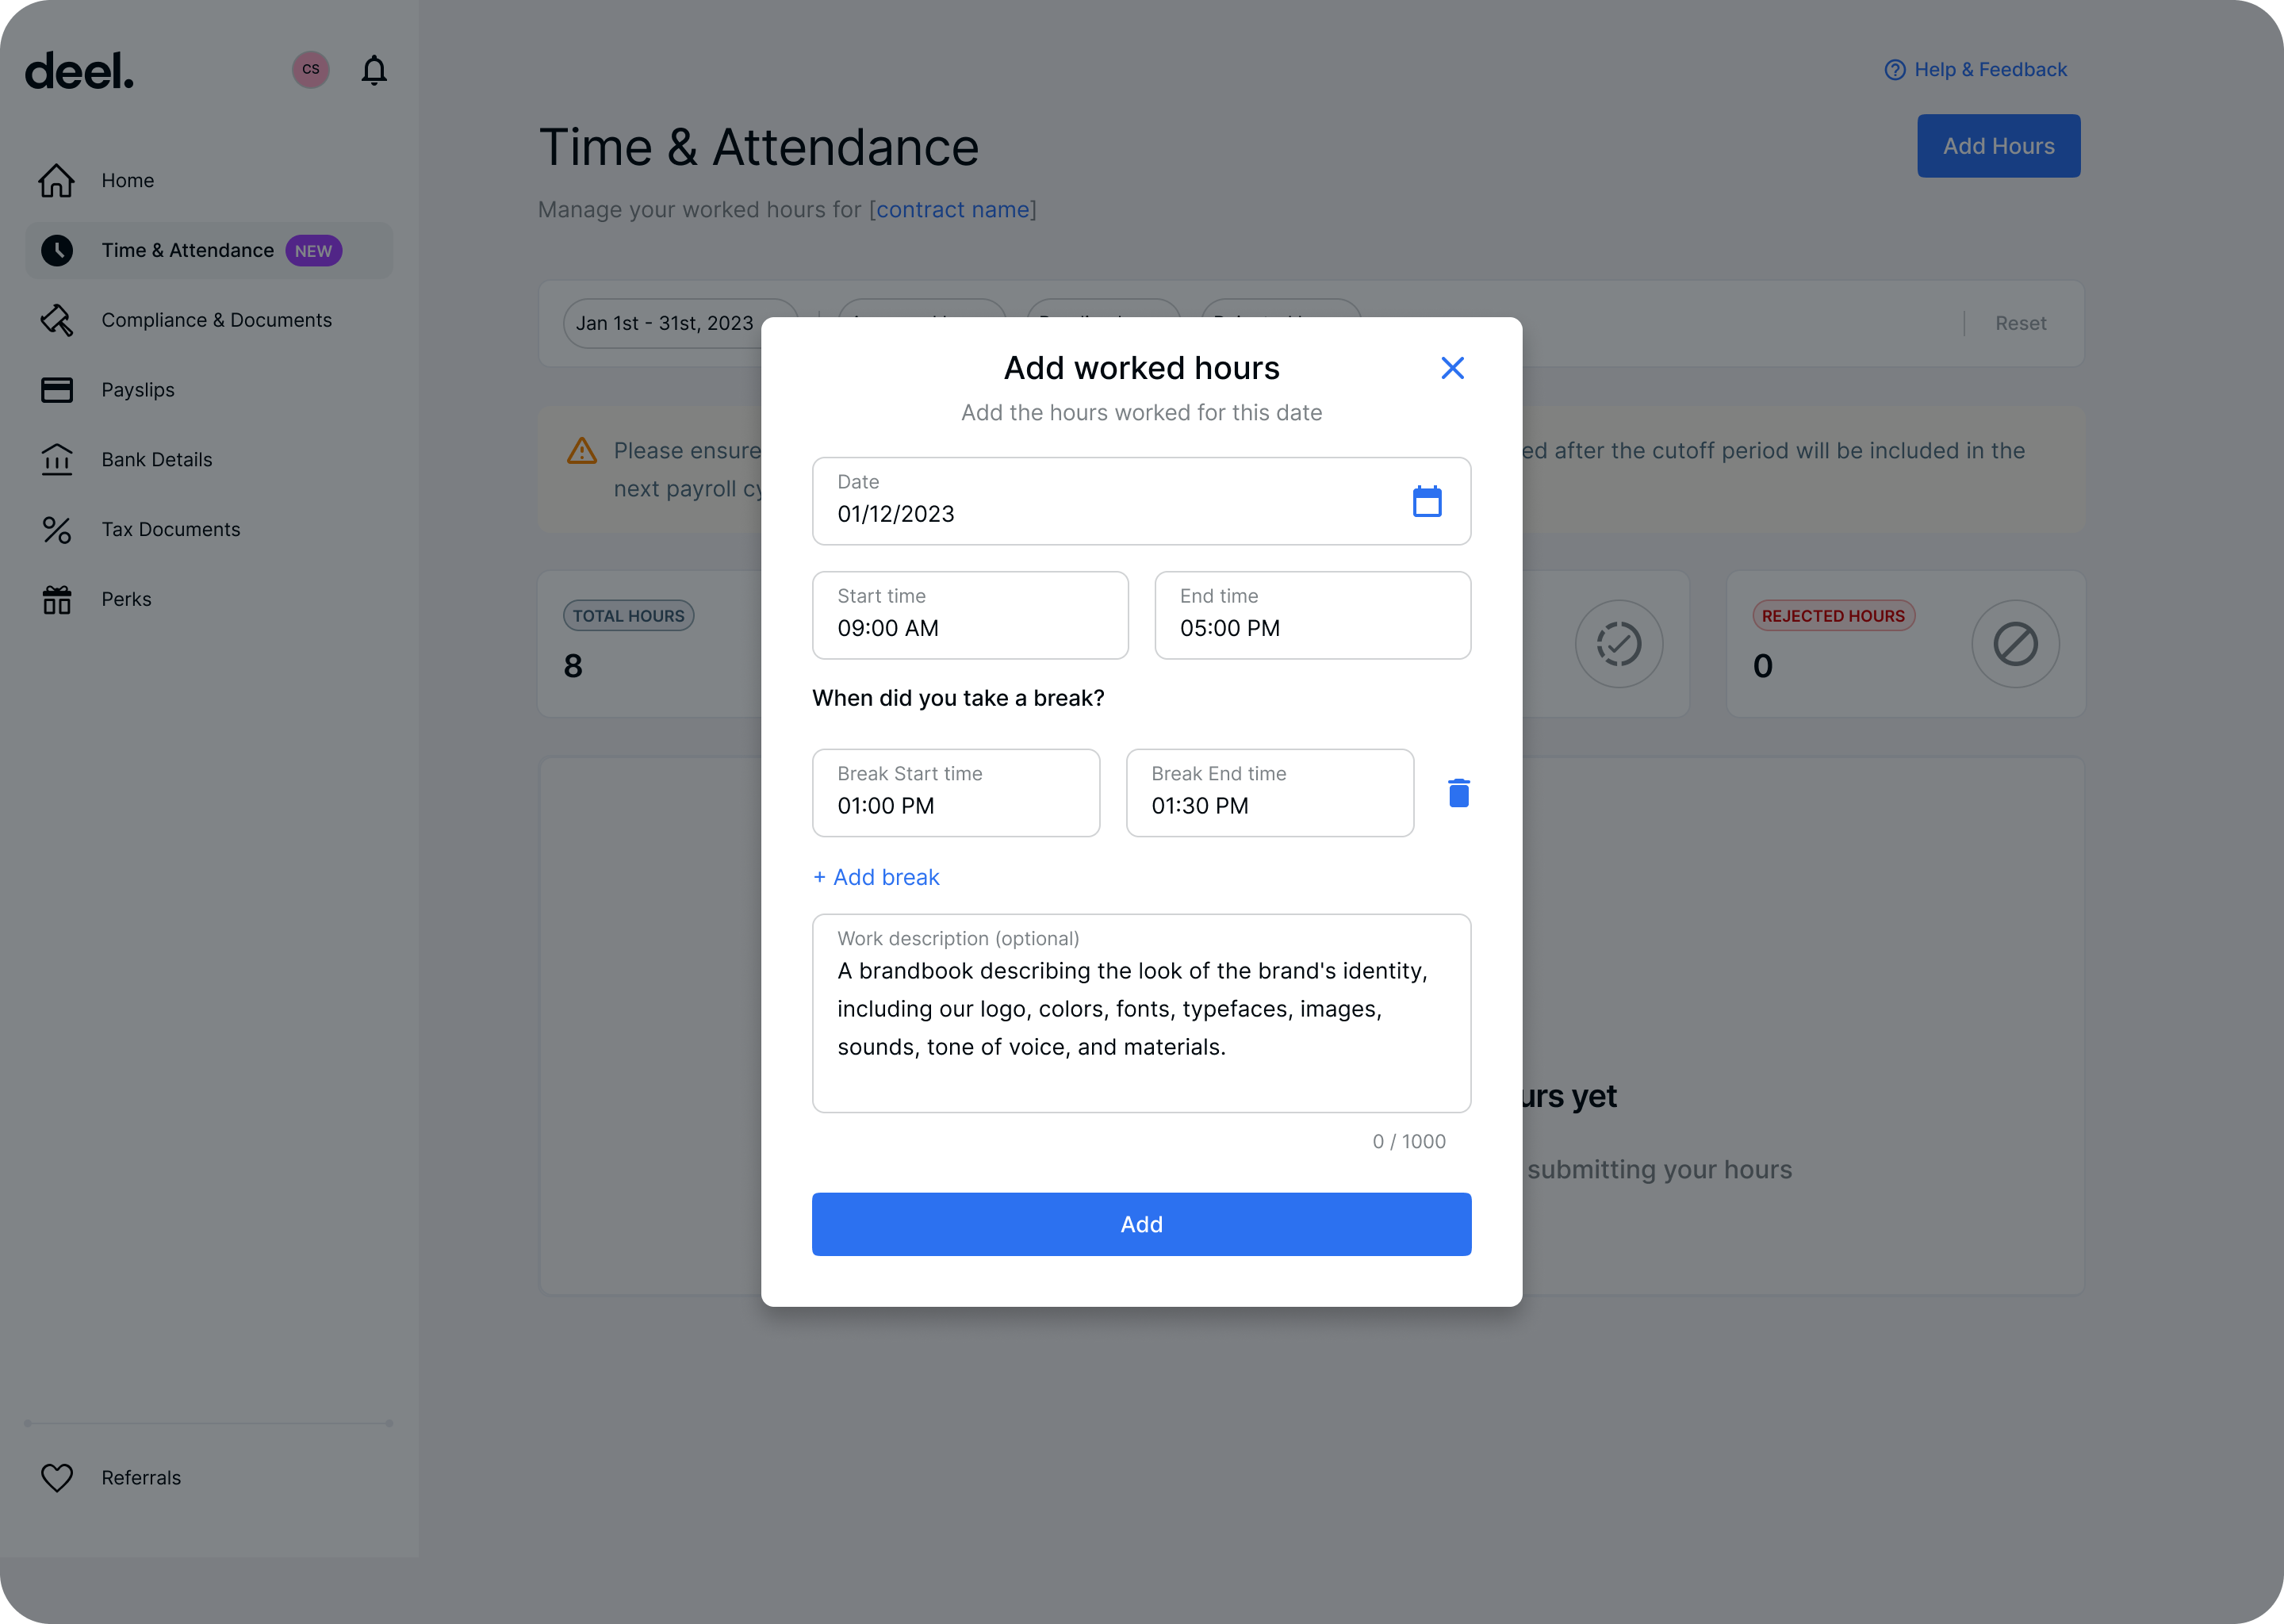Edit Break End time 01:30 PM

click(x=1270, y=793)
